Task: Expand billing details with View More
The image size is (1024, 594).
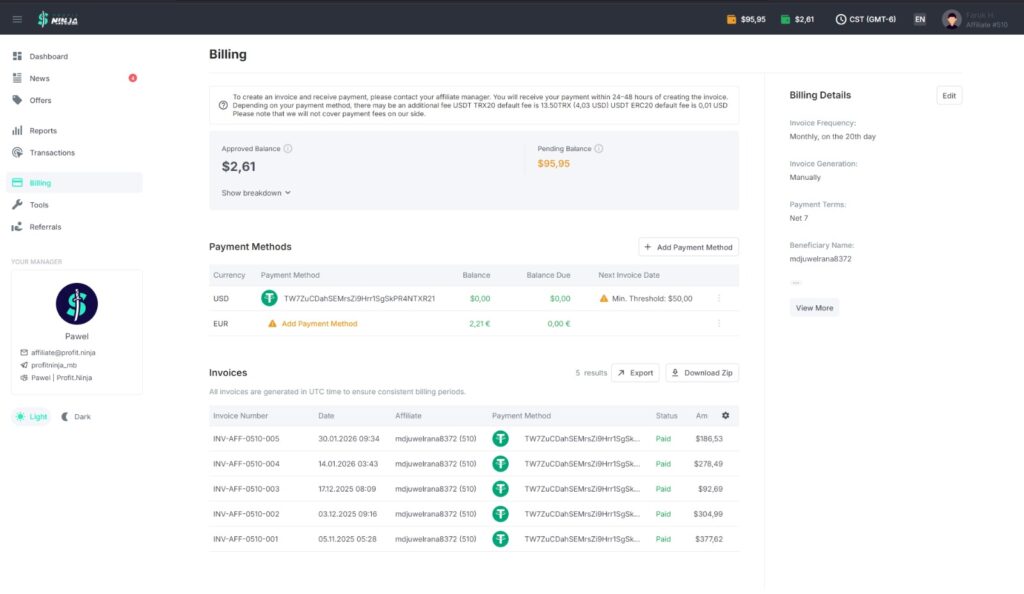Action: click(813, 308)
